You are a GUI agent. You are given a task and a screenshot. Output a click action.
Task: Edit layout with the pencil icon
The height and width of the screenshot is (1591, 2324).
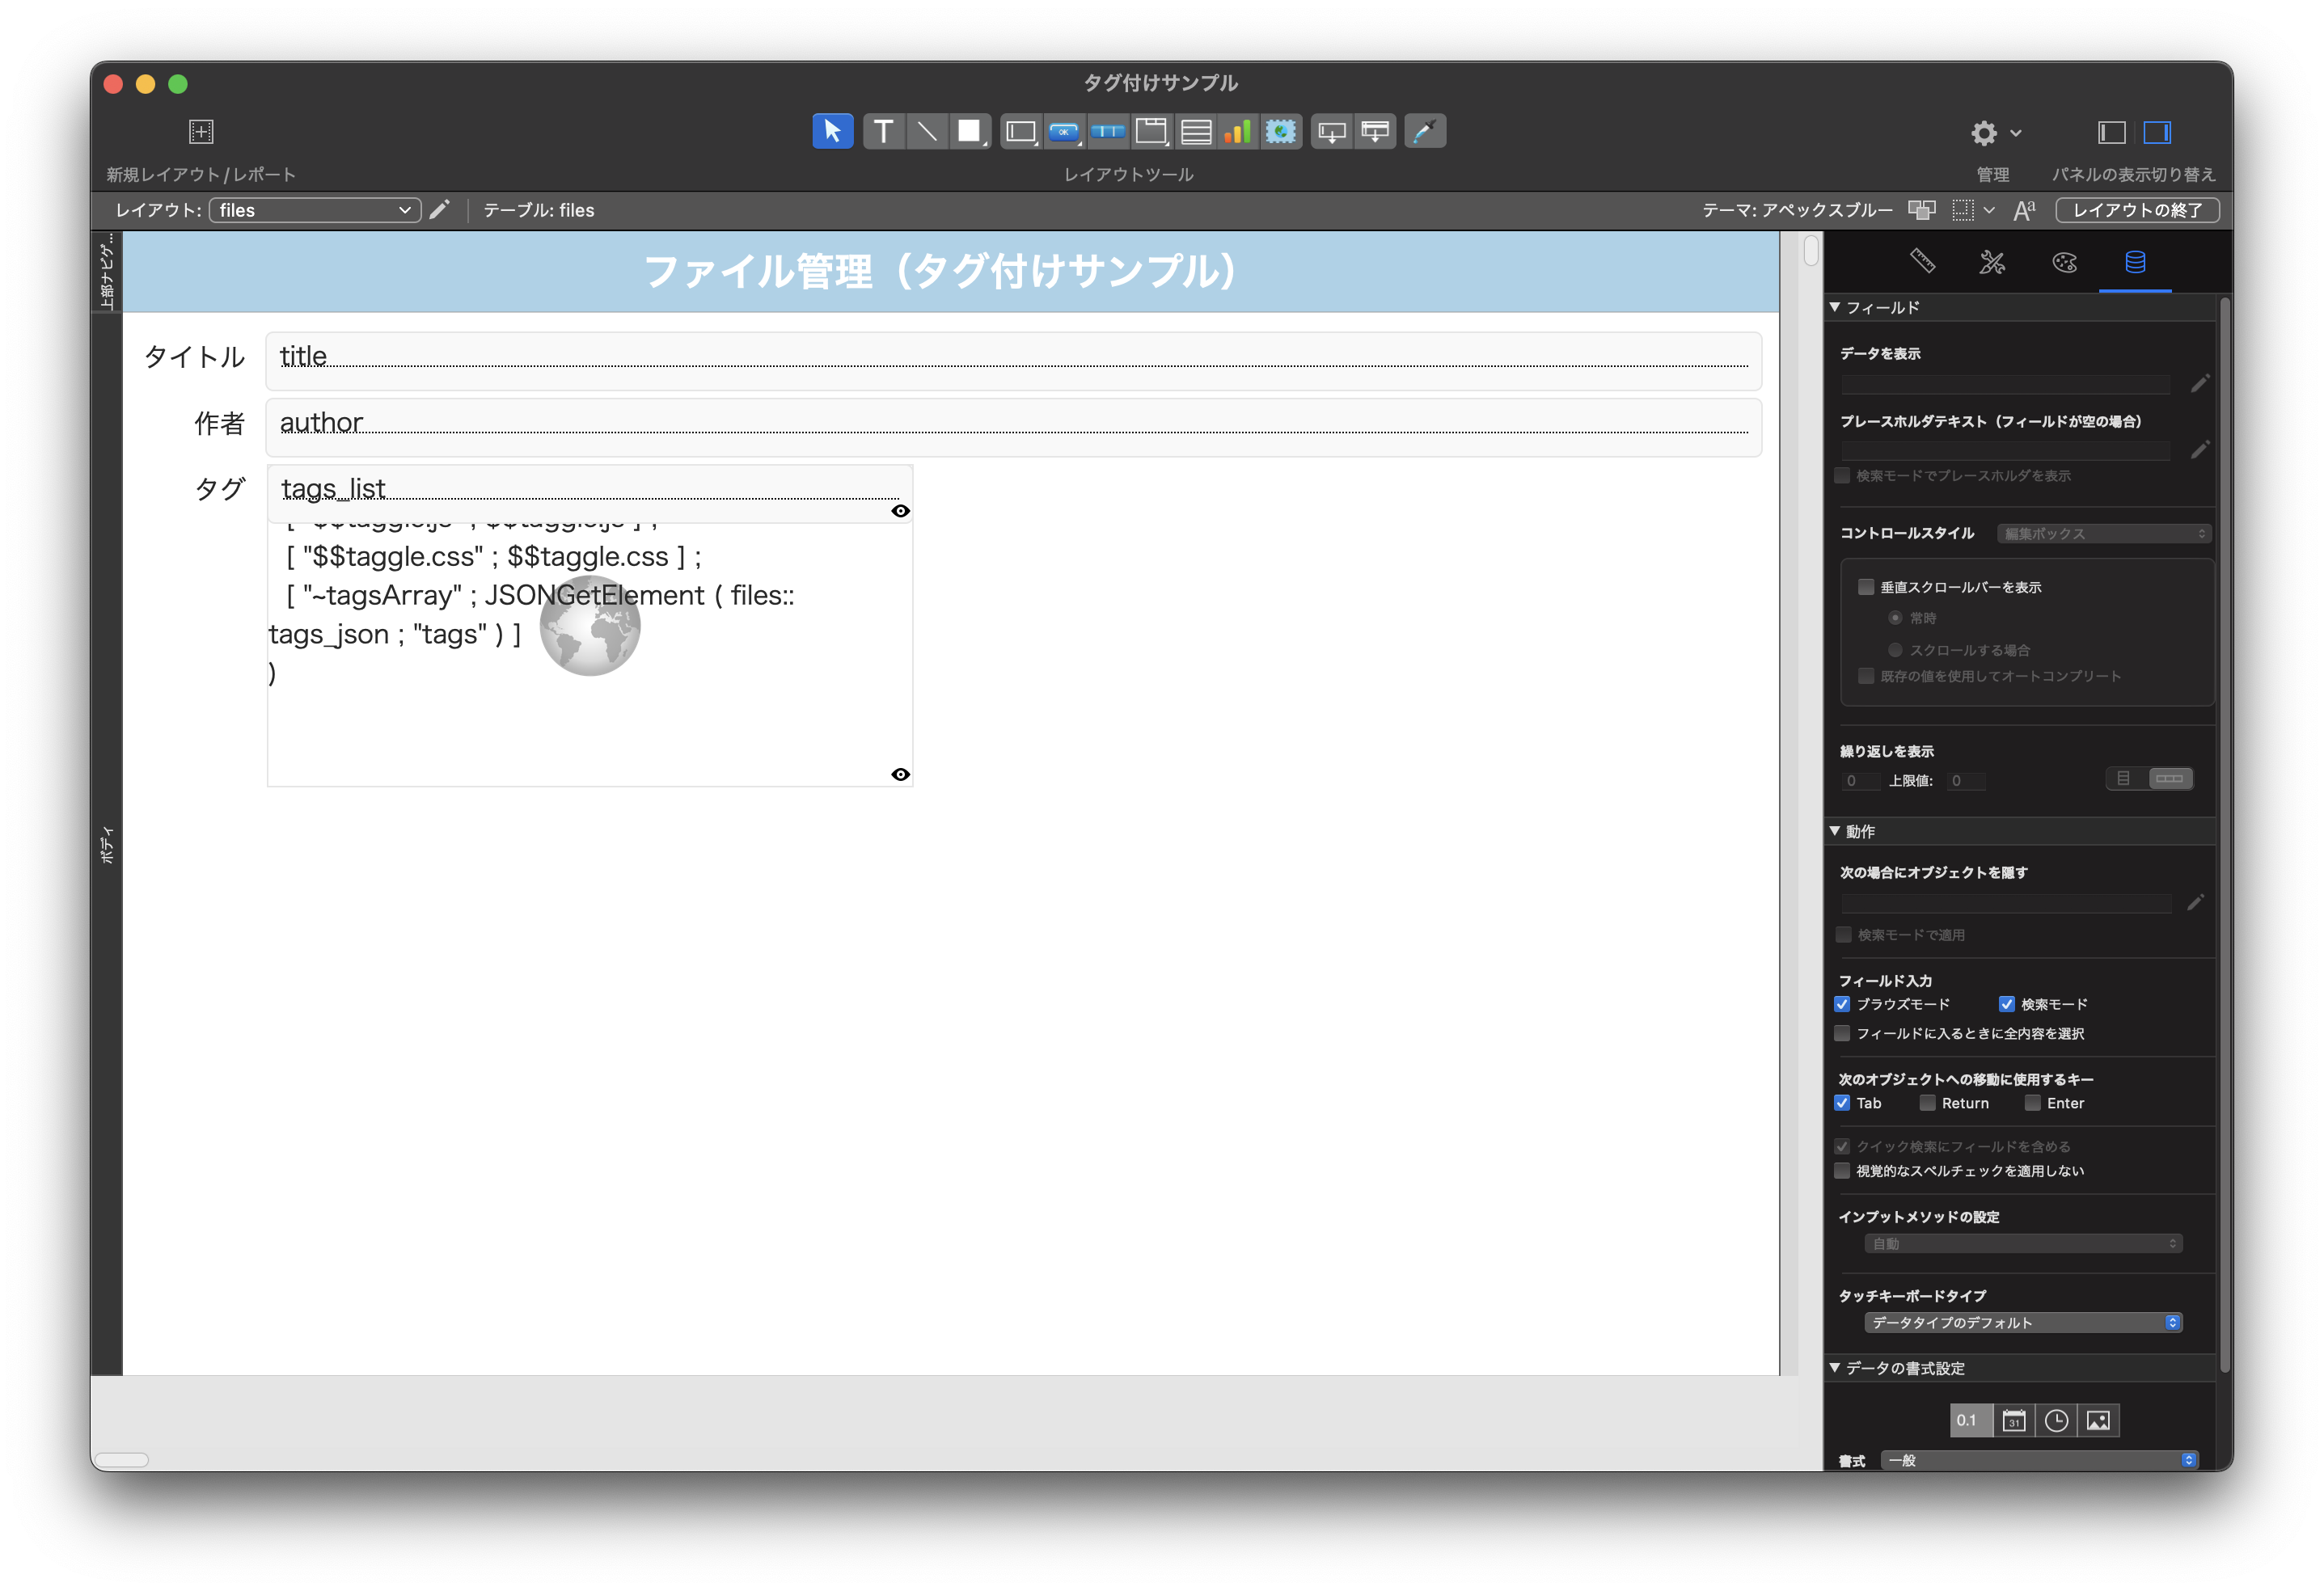[439, 210]
